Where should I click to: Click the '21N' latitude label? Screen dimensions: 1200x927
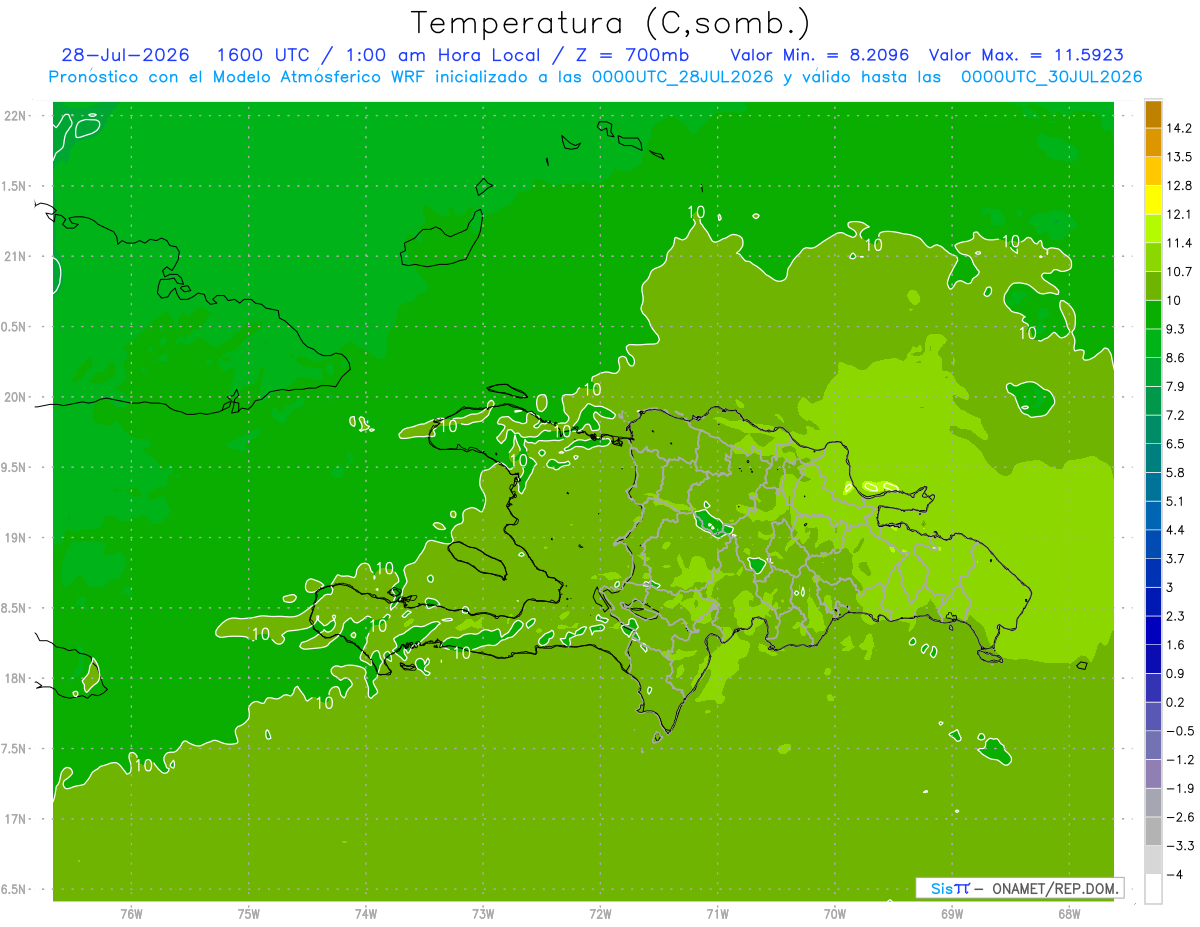coord(17,257)
